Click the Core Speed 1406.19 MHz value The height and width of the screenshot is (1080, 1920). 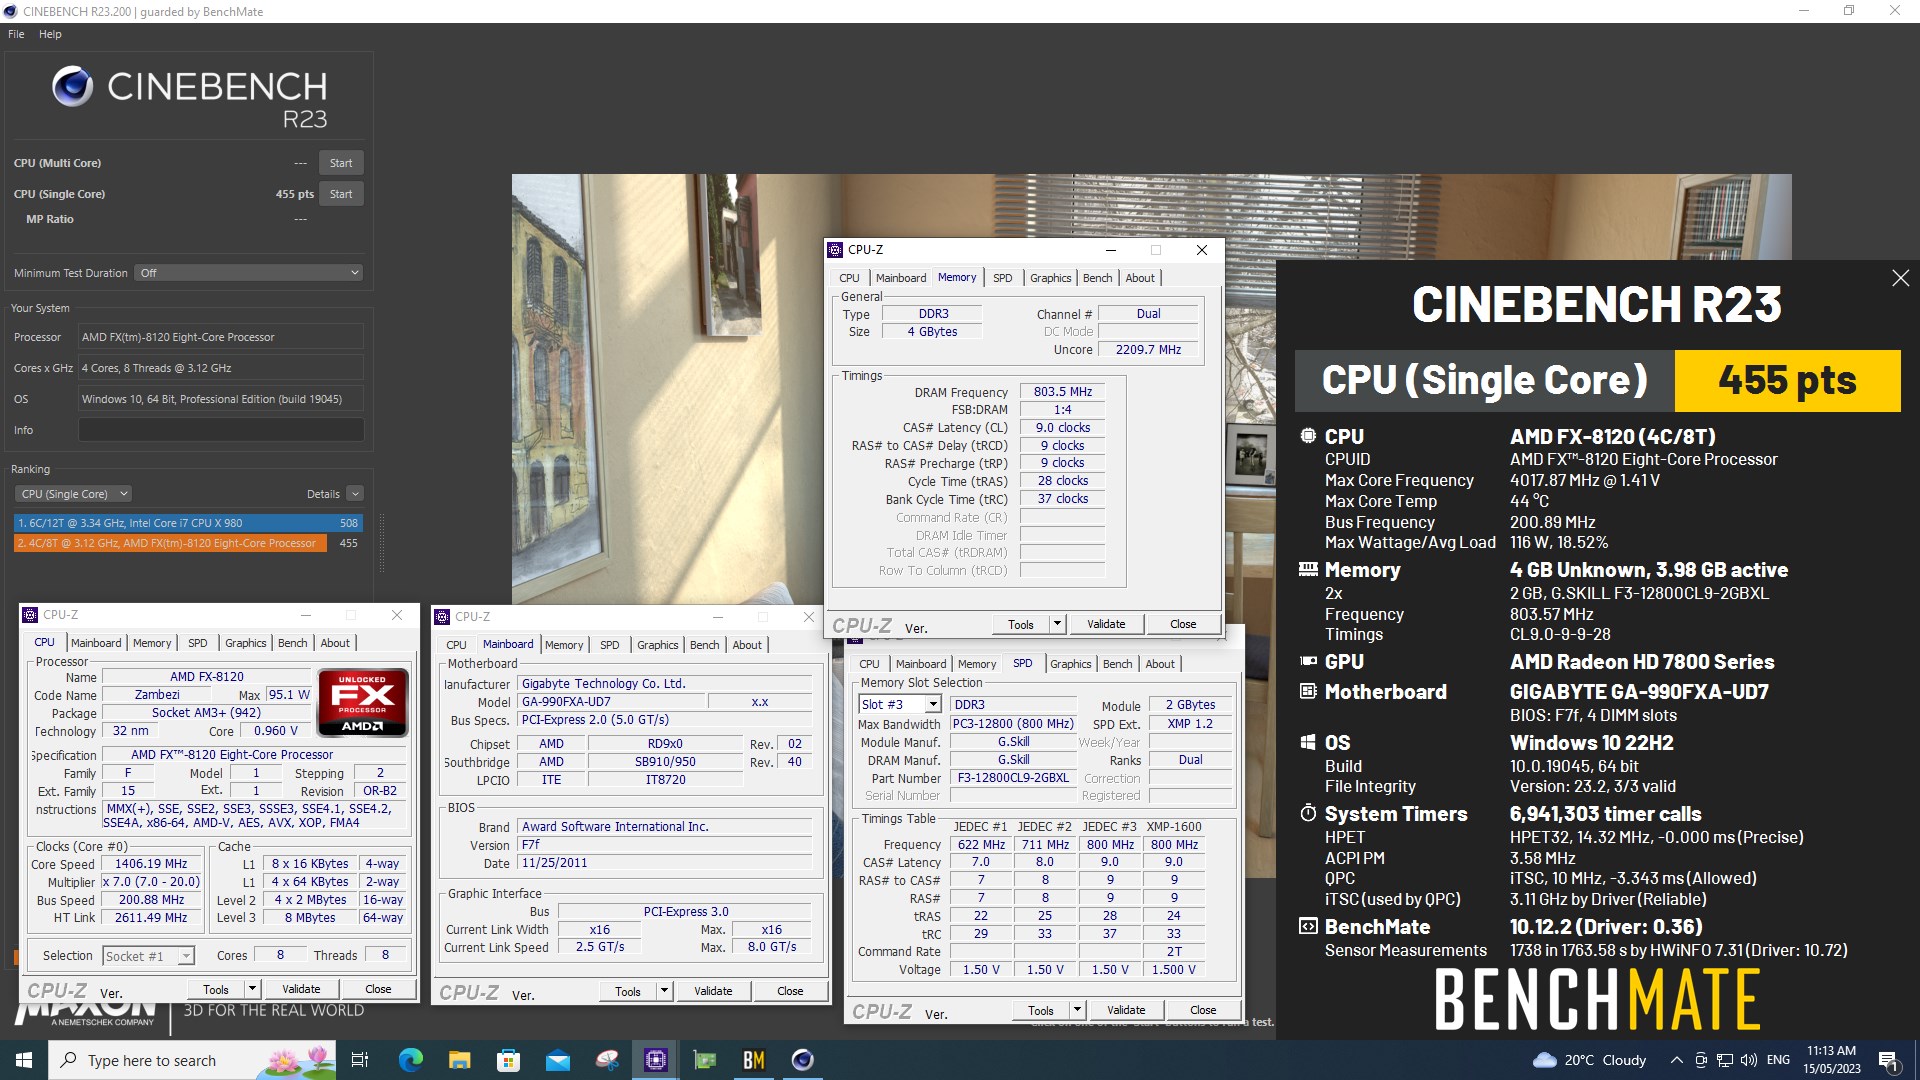tap(151, 864)
